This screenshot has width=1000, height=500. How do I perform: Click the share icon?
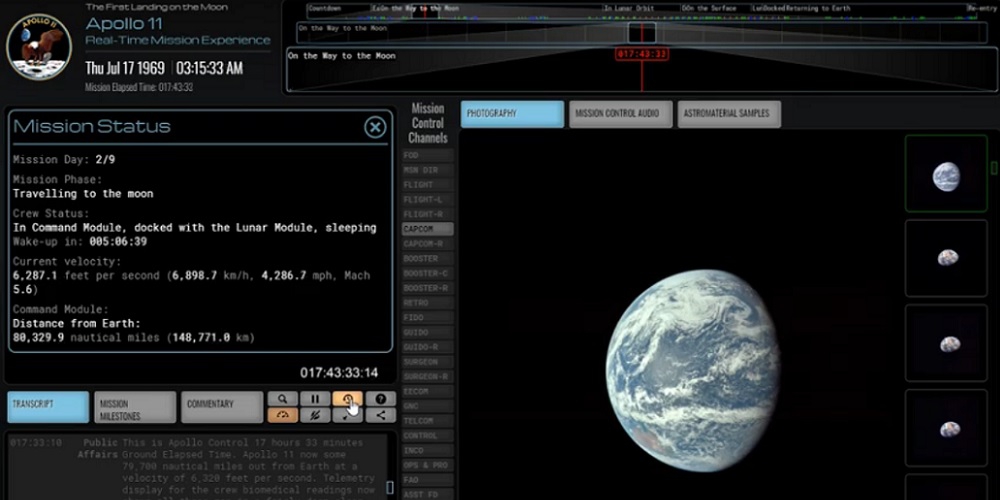(x=381, y=415)
